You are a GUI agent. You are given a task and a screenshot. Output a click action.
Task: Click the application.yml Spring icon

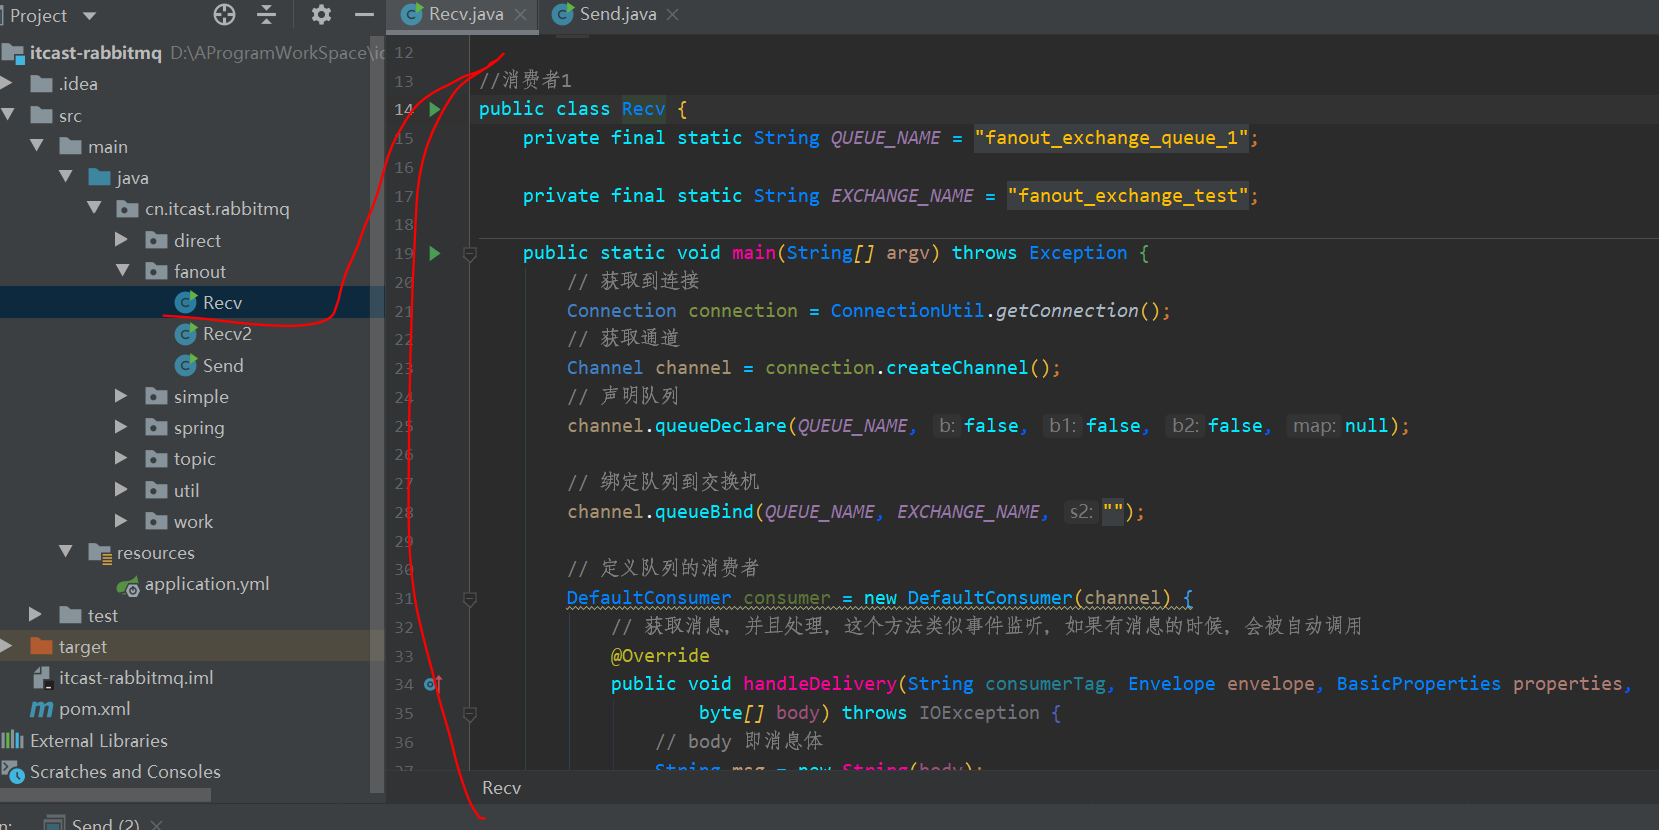pyautogui.click(x=128, y=586)
